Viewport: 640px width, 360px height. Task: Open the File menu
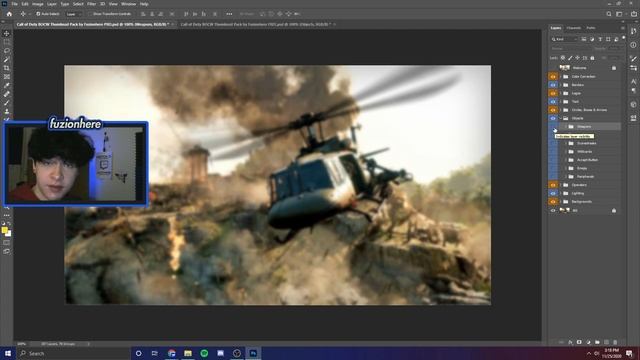pos(14,4)
